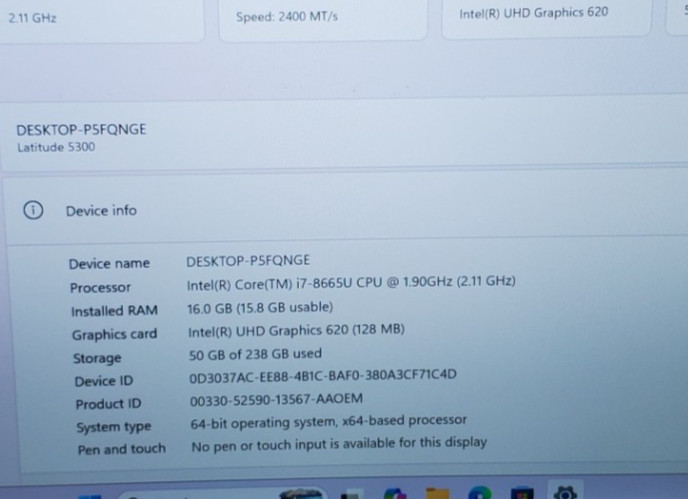Click the Device info circle-i icon
688x499 pixels.
(x=33, y=210)
